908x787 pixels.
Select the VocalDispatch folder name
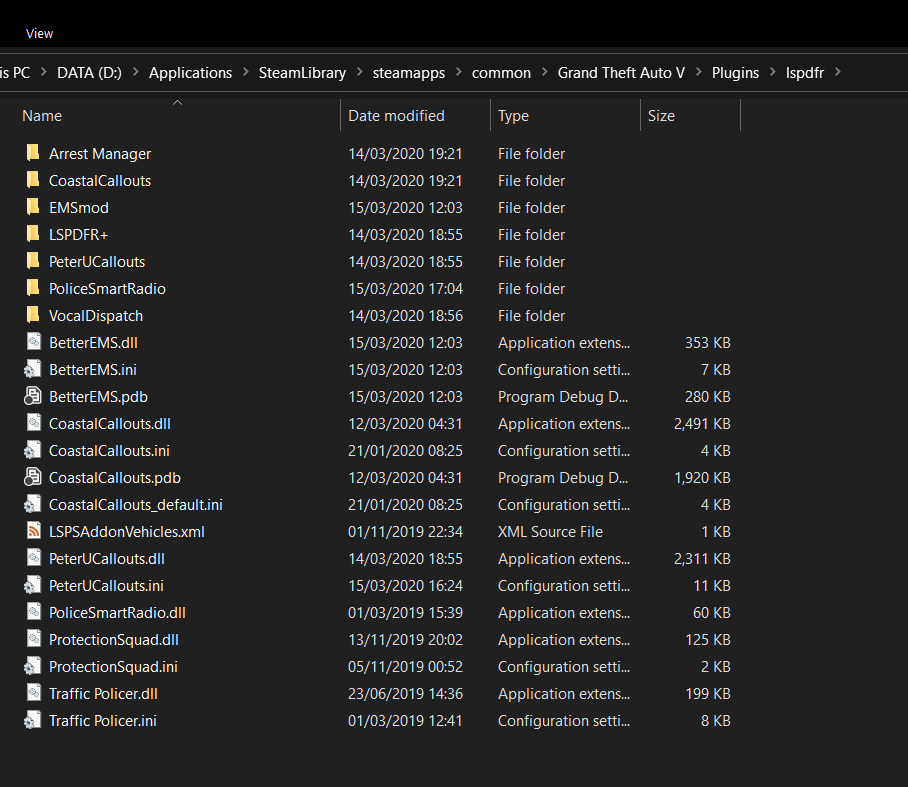96,316
